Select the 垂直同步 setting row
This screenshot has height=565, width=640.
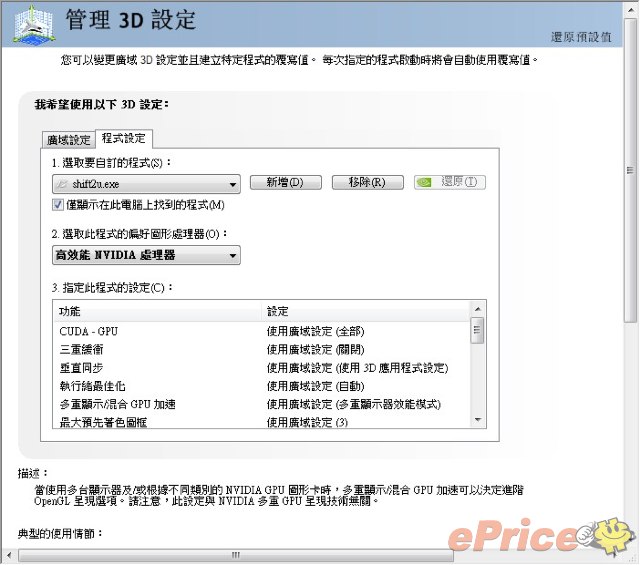coord(261,368)
